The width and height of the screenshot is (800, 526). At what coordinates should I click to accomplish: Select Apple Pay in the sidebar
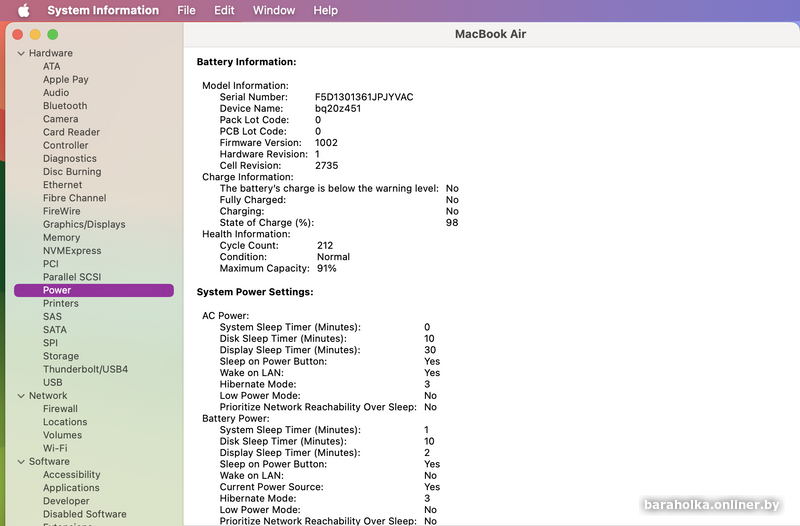[x=66, y=80]
